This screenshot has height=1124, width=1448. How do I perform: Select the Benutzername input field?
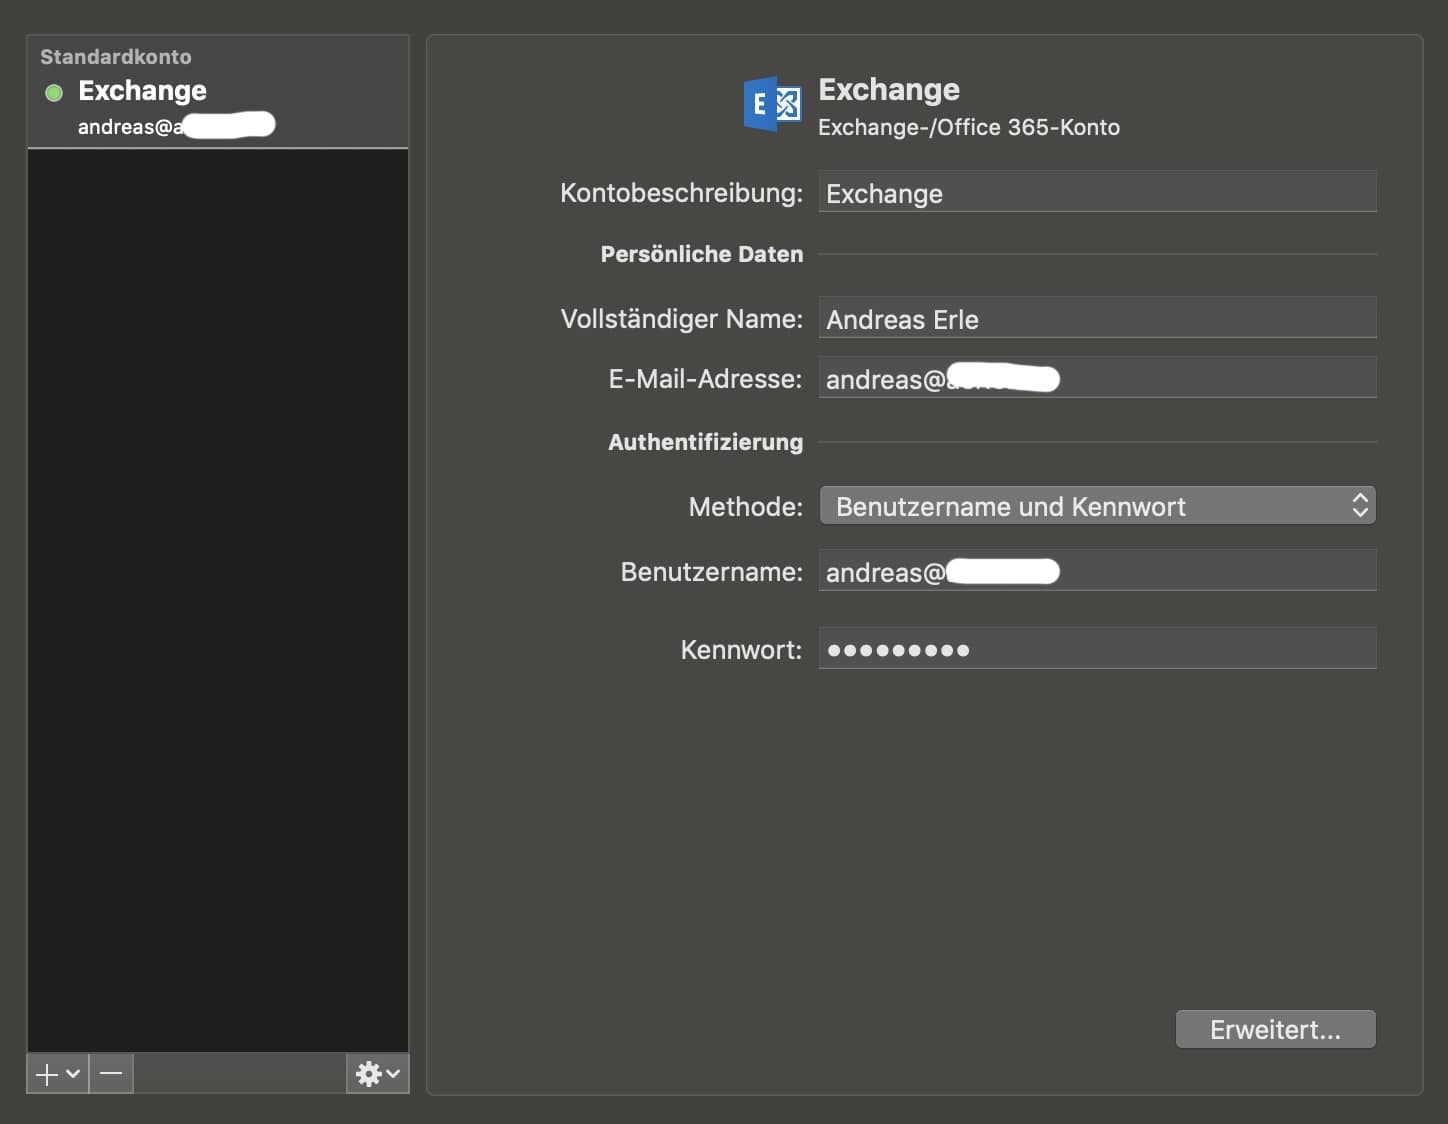pos(1200,571)
